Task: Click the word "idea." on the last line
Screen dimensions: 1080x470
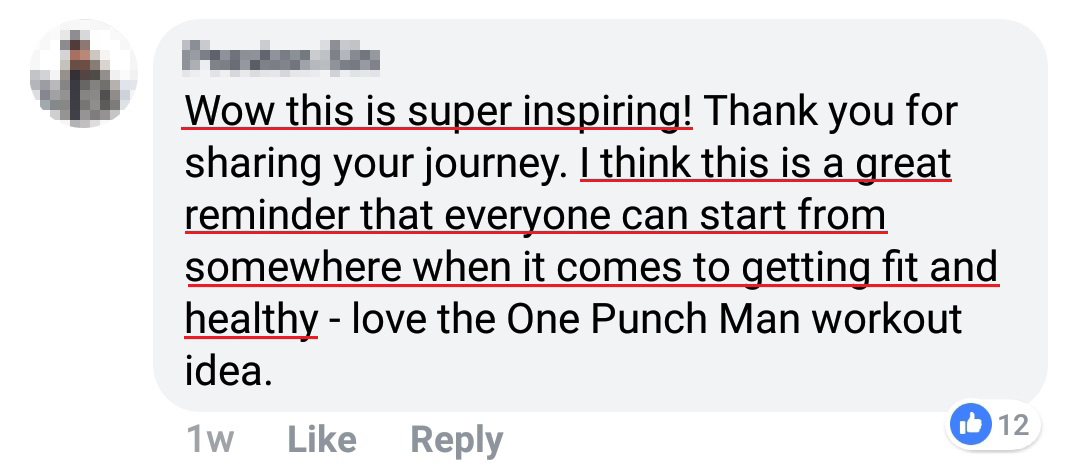Action: click(x=228, y=372)
